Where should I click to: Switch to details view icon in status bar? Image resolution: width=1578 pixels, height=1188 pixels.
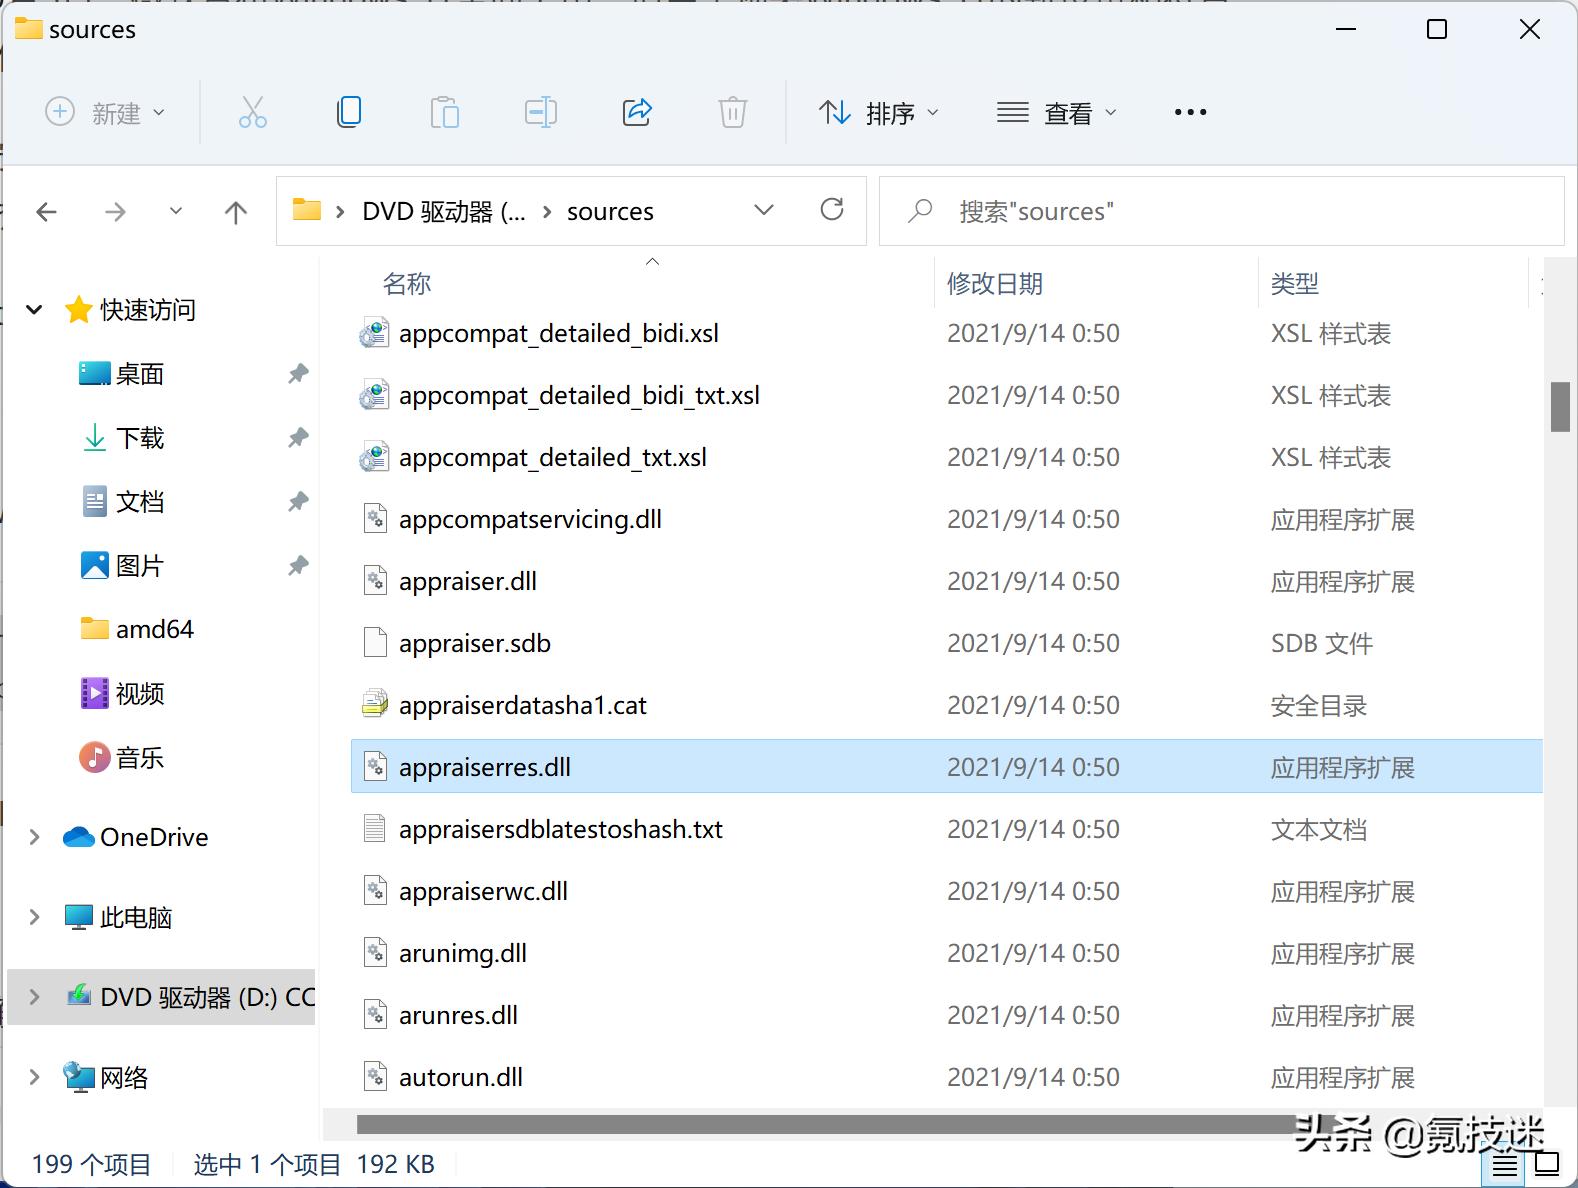click(x=1504, y=1165)
